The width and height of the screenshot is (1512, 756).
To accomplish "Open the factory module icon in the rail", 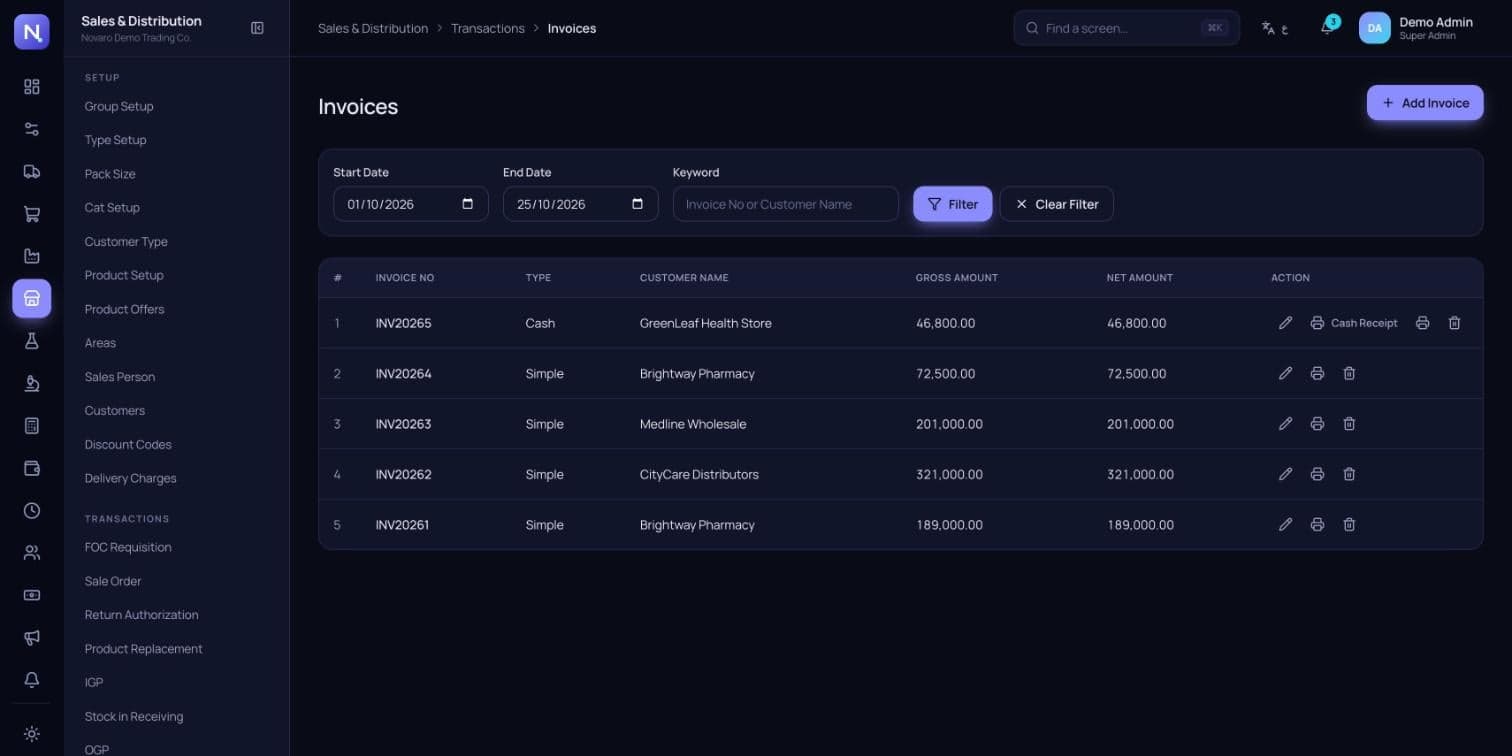I will point(32,256).
